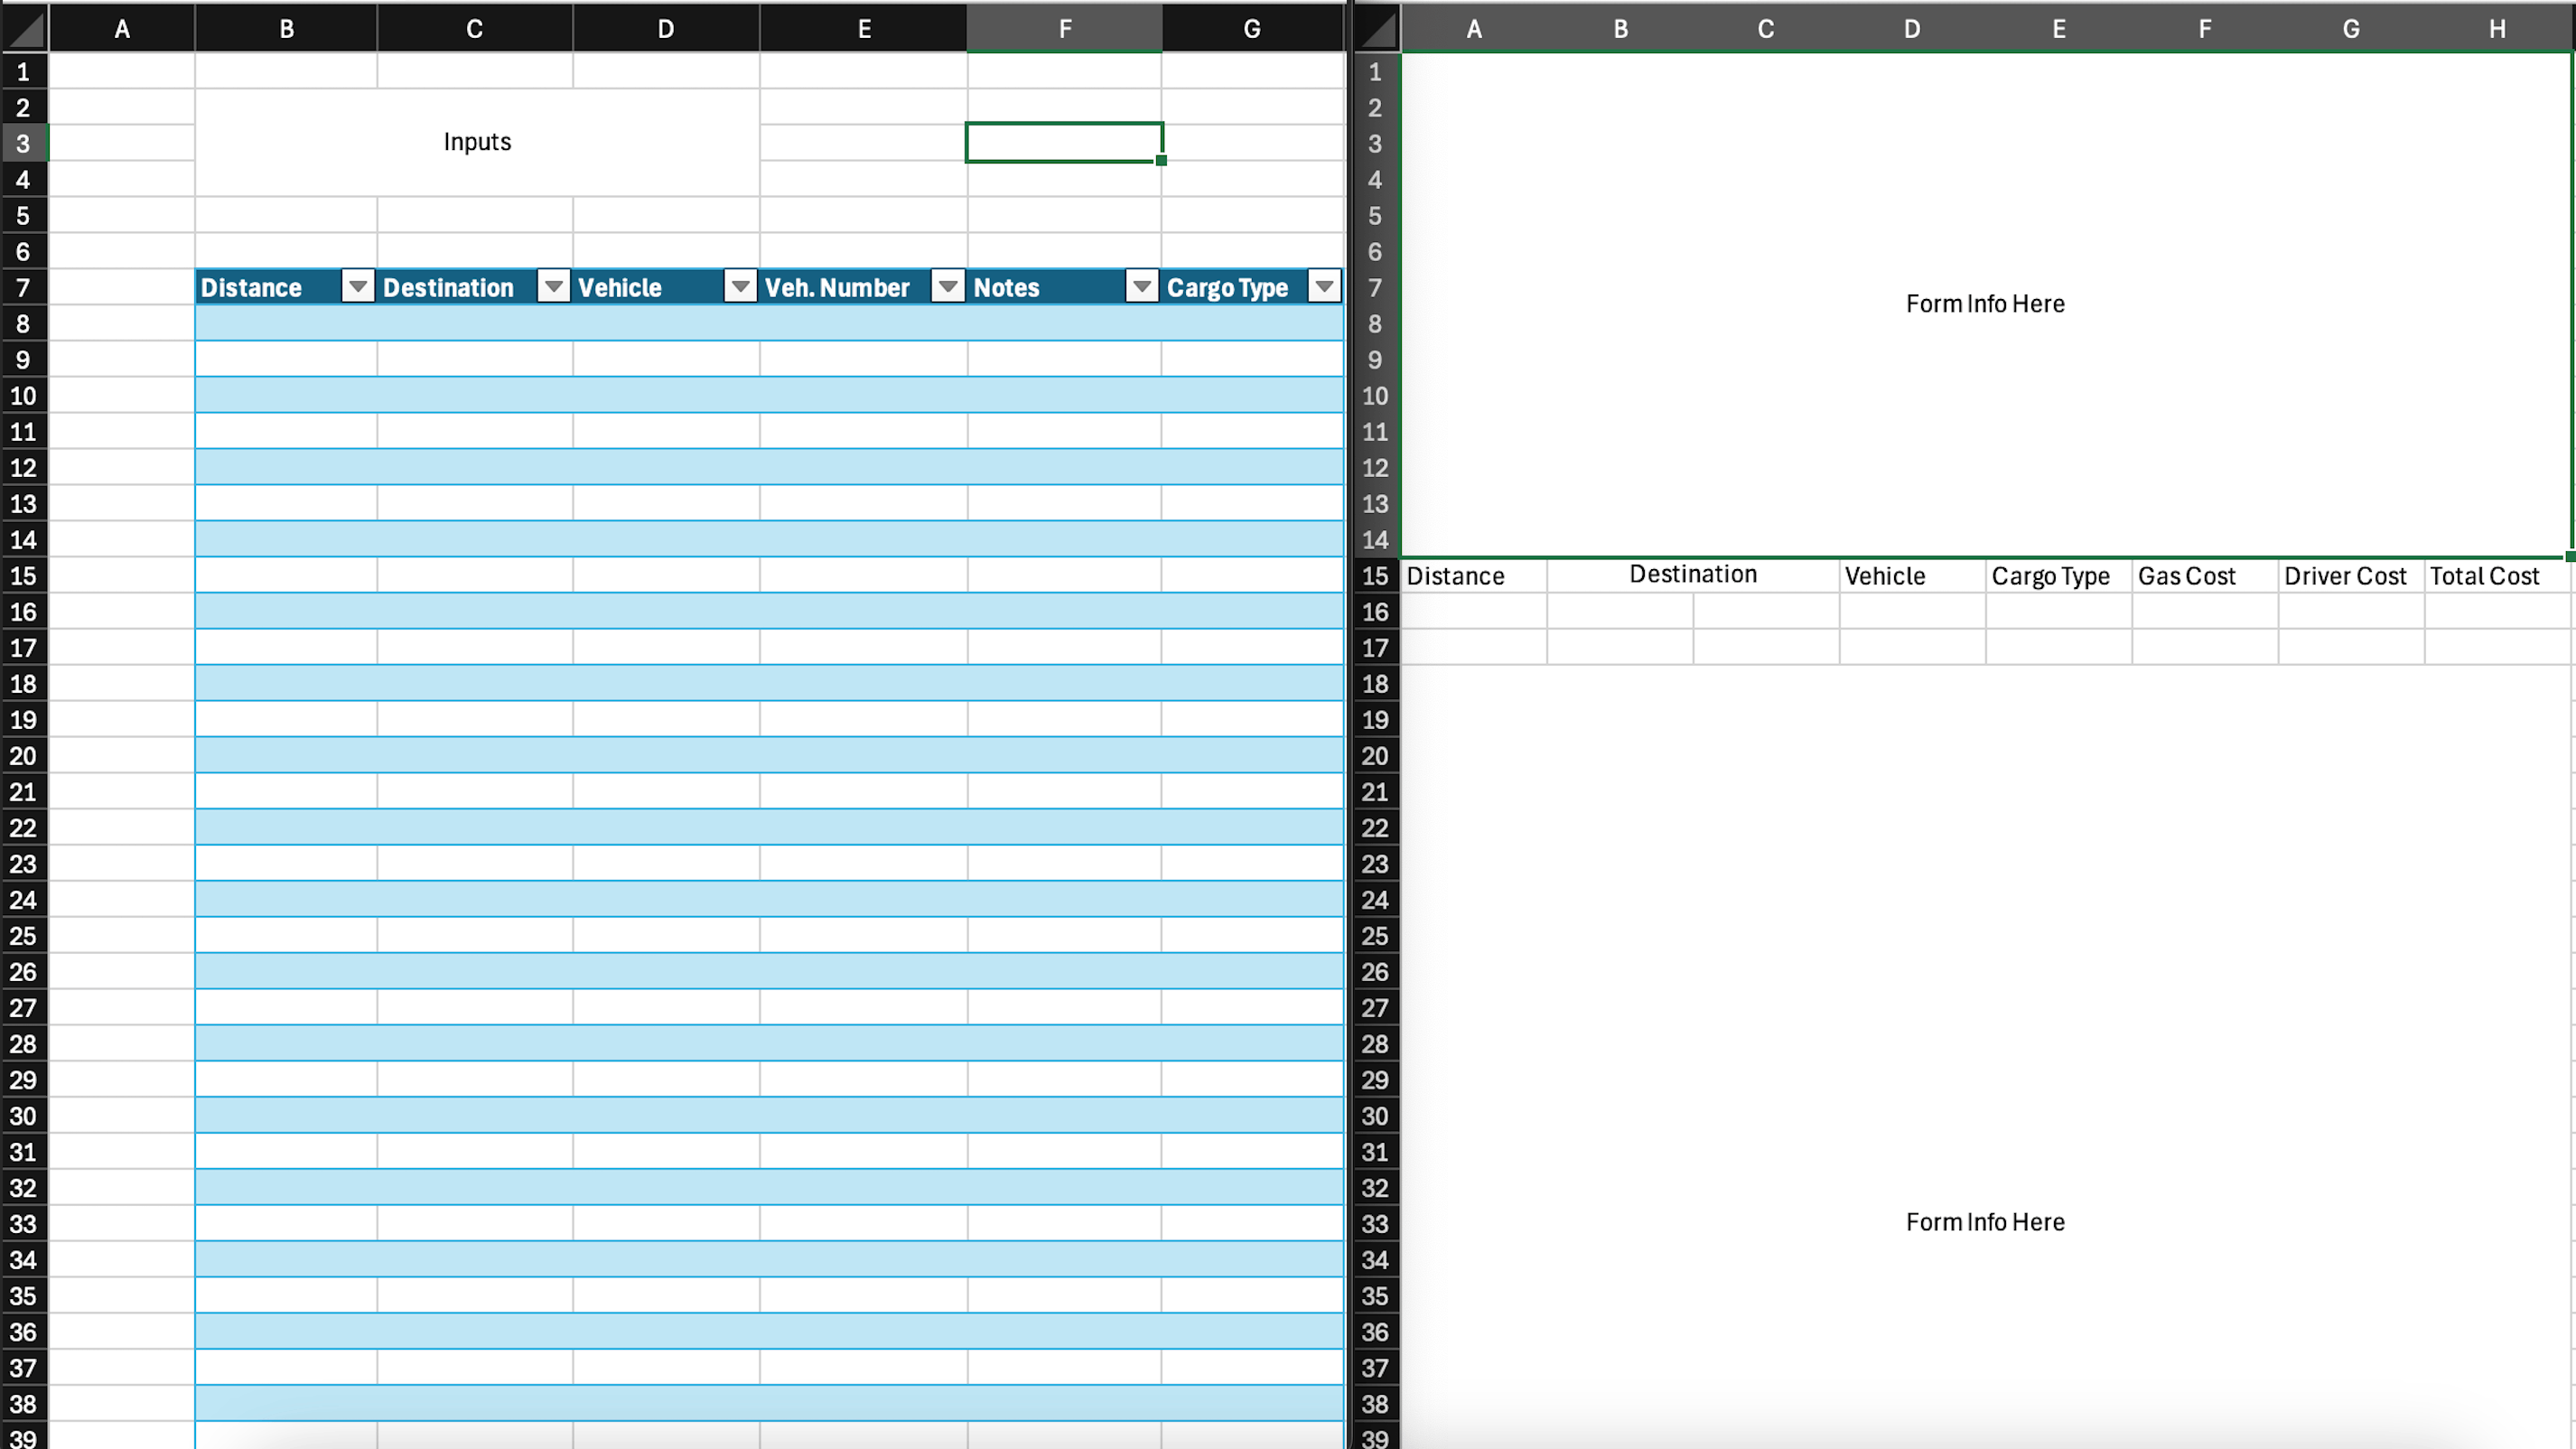
Task: Select lower Form Info Here text
Action: pyautogui.click(x=1985, y=1222)
